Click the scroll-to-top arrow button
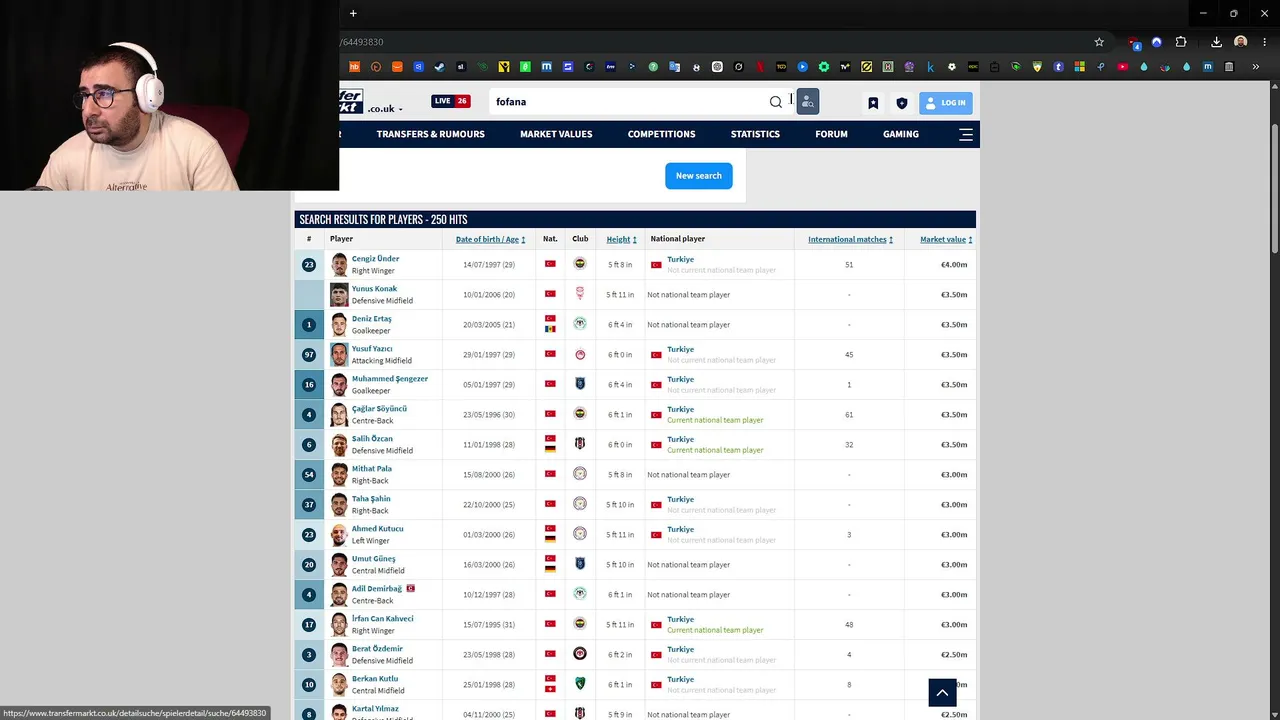The width and height of the screenshot is (1280, 720). pyautogui.click(x=942, y=692)
